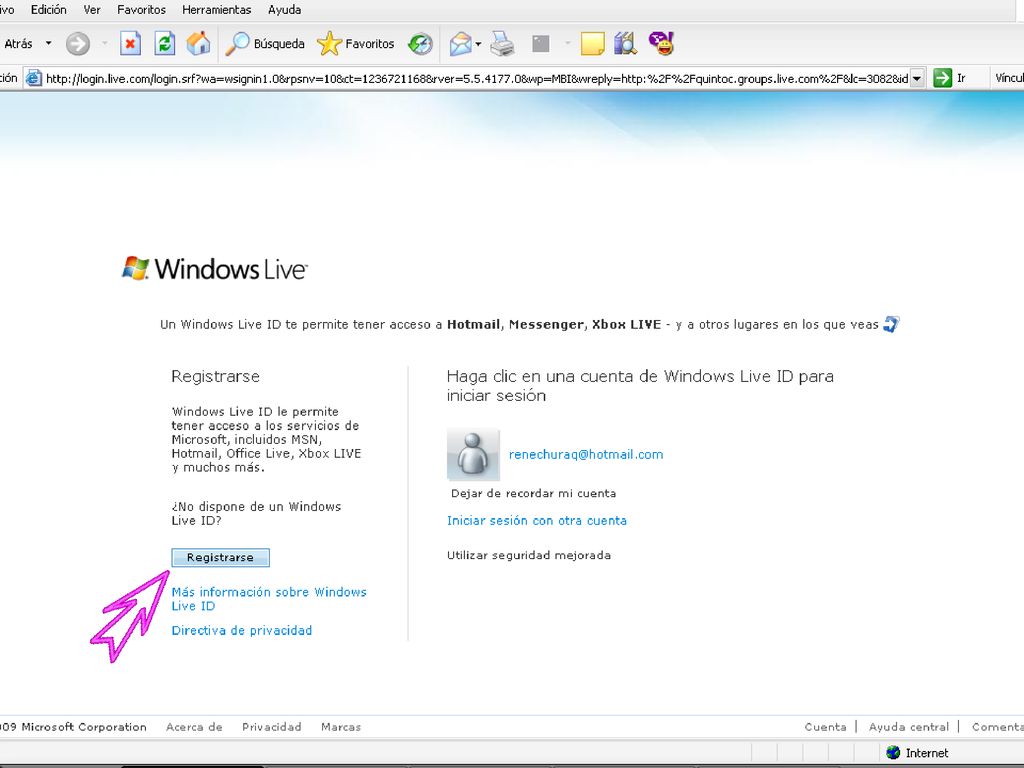Open the Favoritos star button
Screen dimensions: 1024x768
[x=356, y=44]
